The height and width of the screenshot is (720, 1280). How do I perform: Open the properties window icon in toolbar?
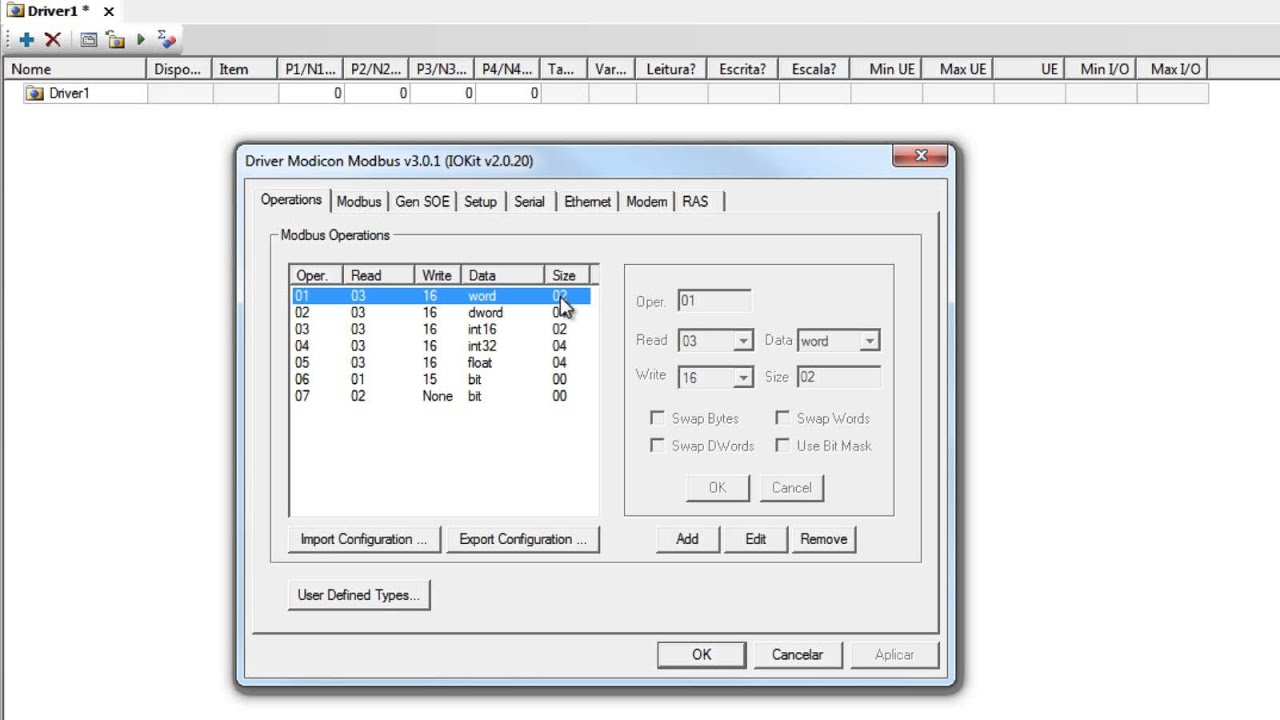88,40
